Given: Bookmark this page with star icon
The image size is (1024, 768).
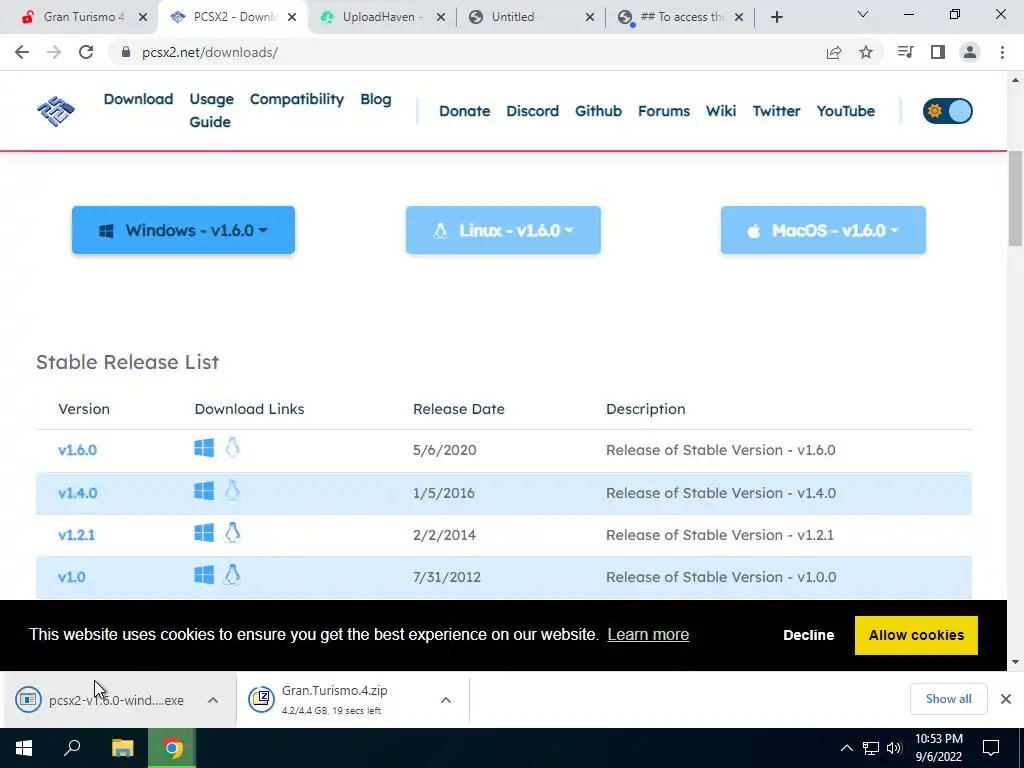Looking at the screenshot, I should pyautogui.click(x=866, y=52).
